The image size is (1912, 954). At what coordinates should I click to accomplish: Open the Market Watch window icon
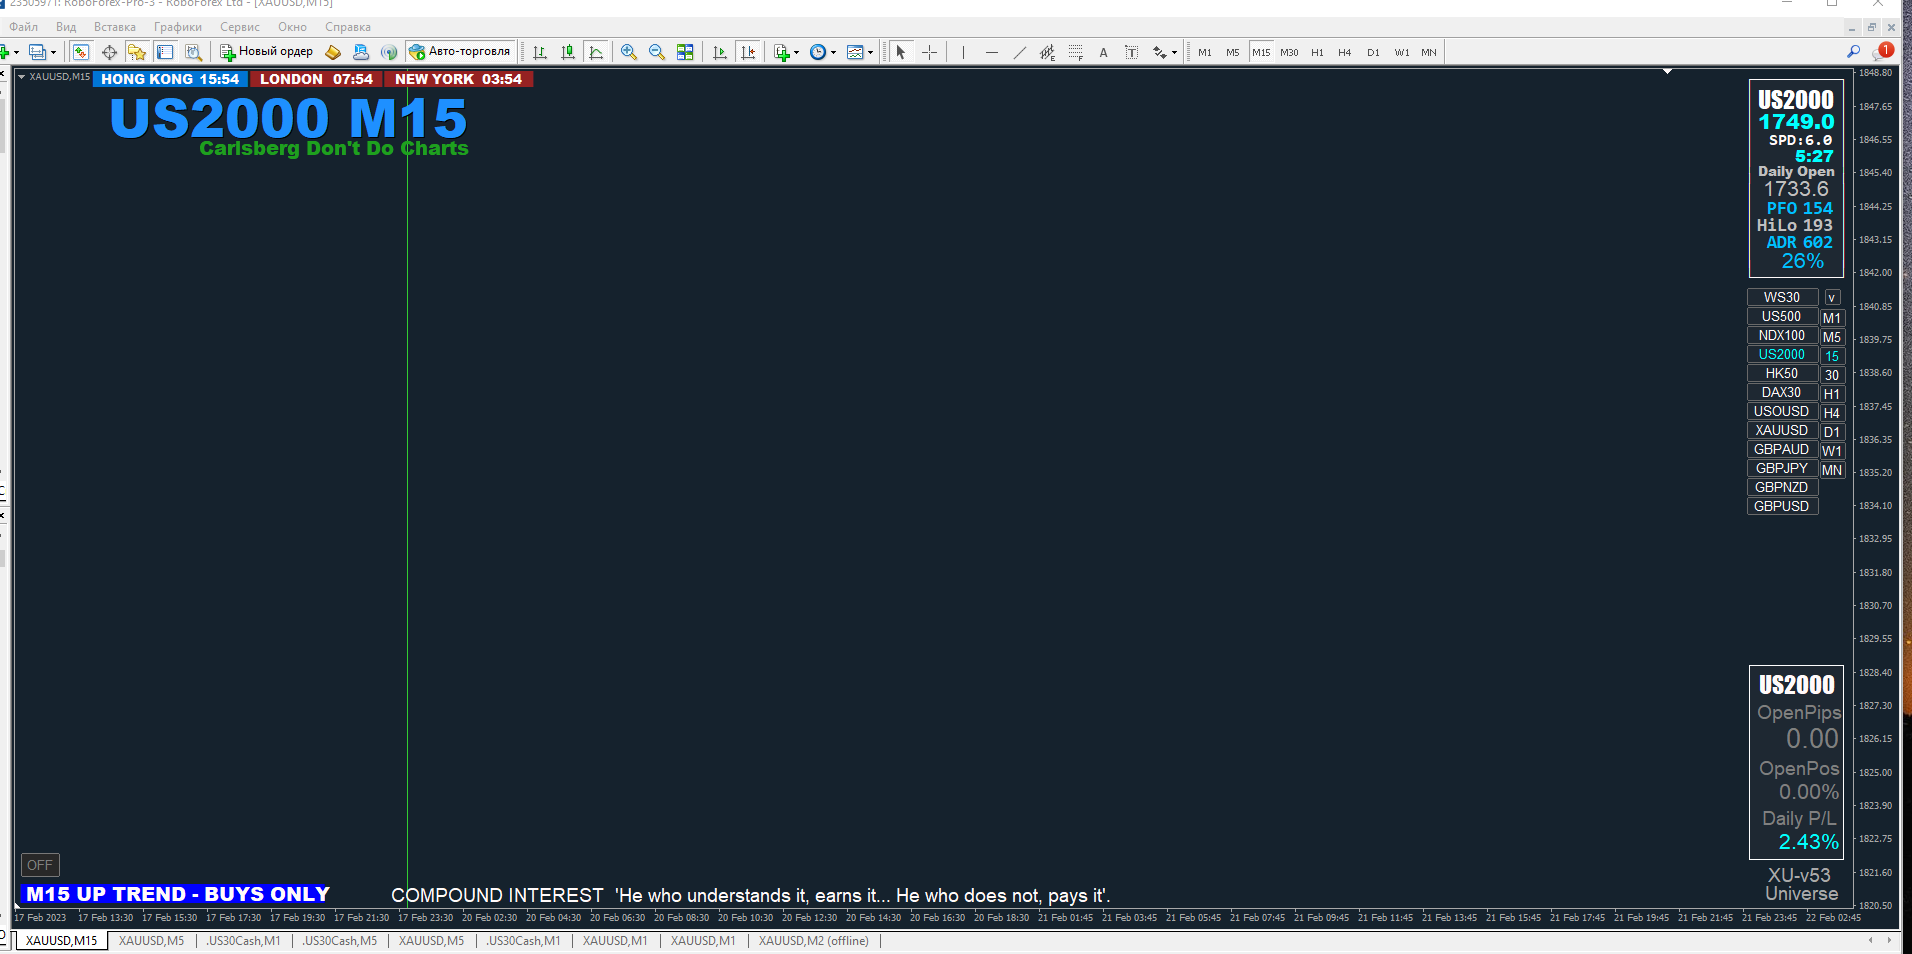click(81, 52)
